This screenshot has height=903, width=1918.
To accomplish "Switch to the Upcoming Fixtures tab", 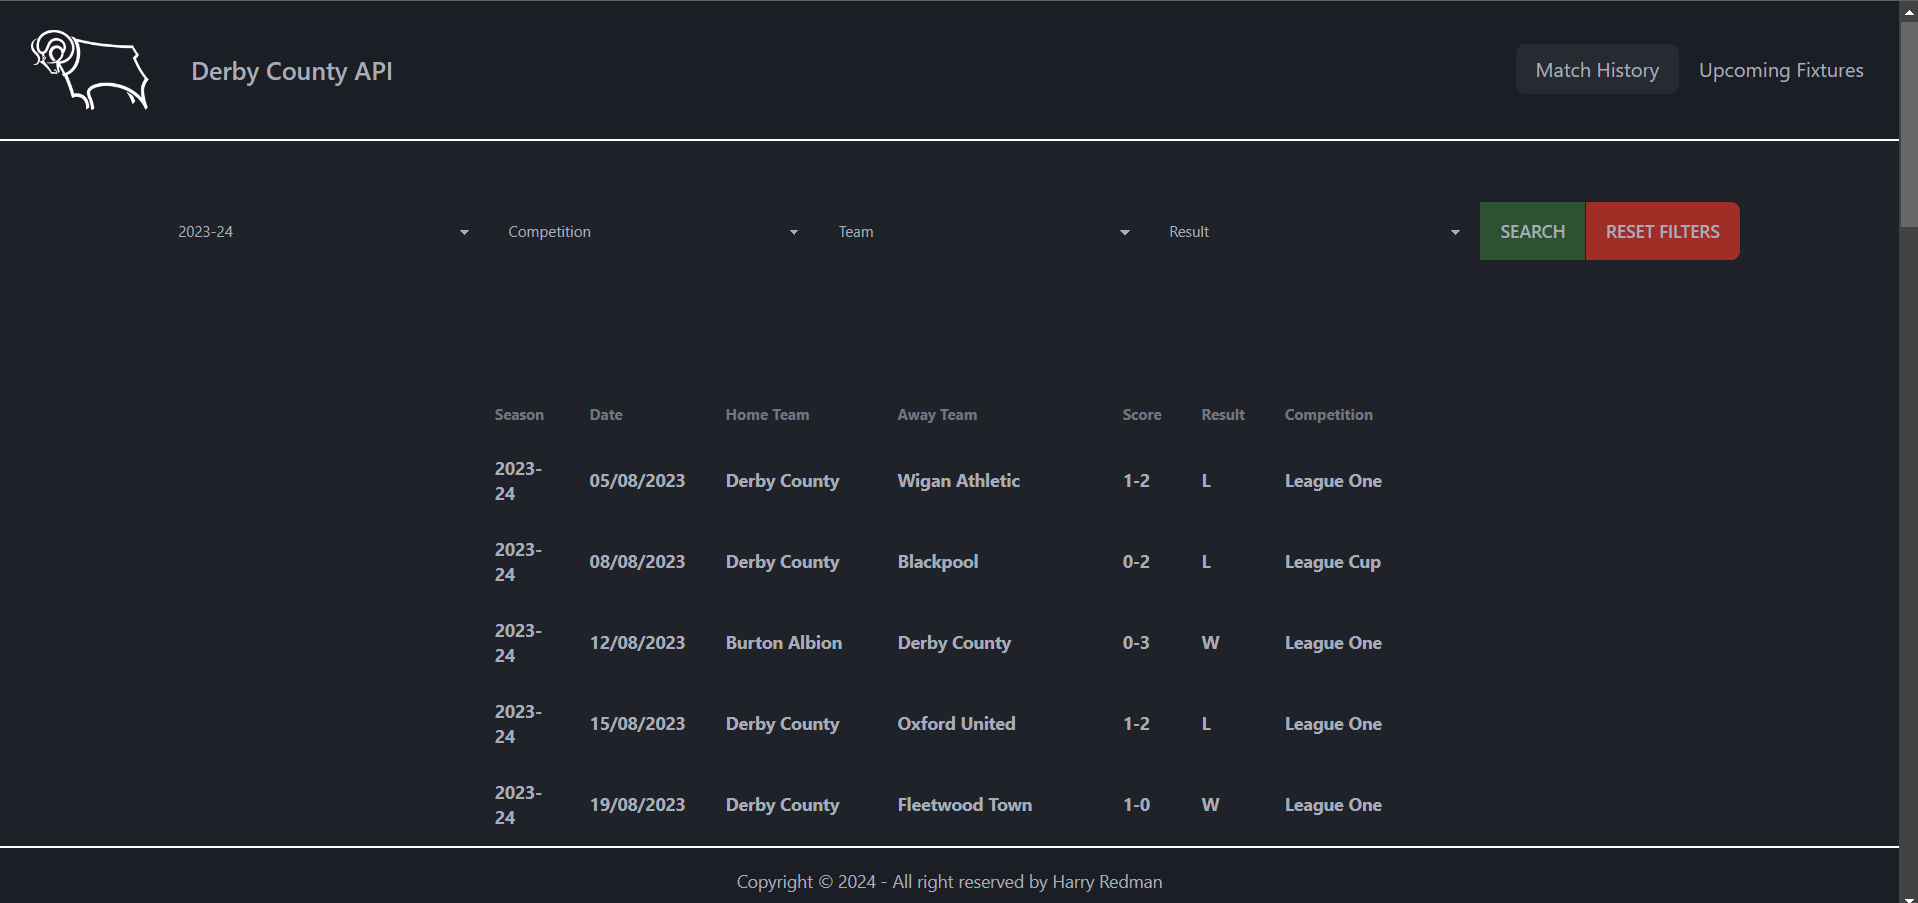I will click(1780, 70).
